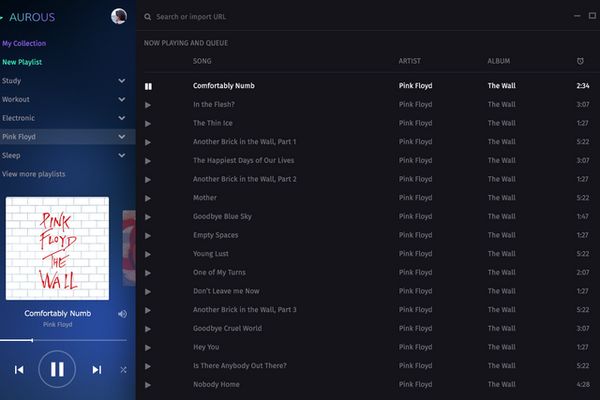Select the Sleep playlist
The width and height of the screenshot is (600, 400).
click(x=11, y=155)
